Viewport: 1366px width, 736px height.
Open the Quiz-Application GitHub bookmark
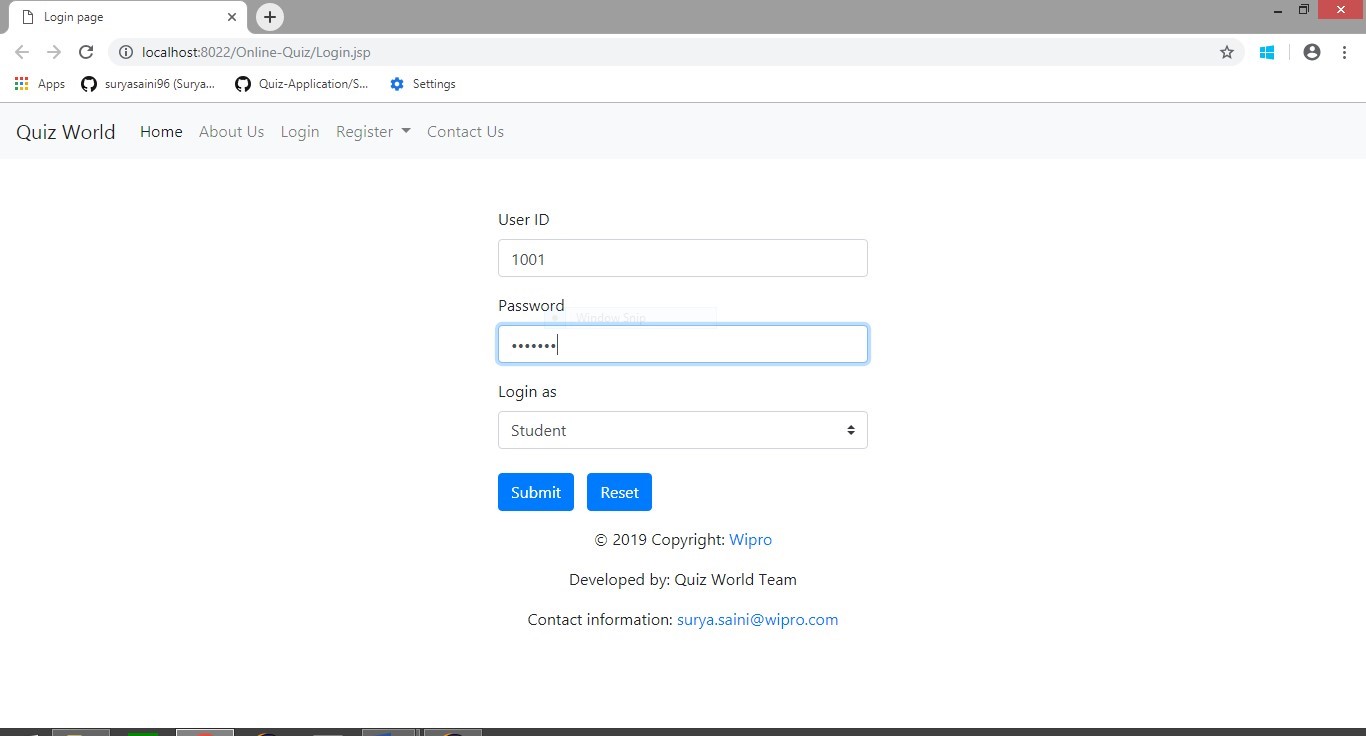coord(302,84)
